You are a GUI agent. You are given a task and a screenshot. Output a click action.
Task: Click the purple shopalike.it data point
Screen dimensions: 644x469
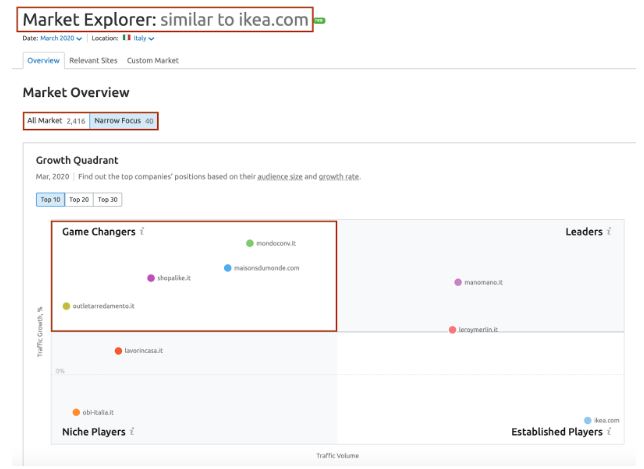tap(151, 278)
